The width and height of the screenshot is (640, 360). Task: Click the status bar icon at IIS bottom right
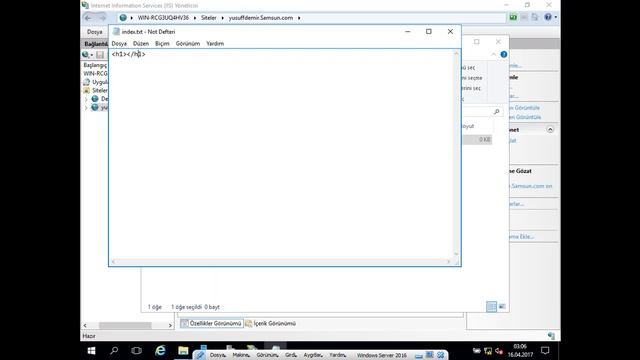551,336
